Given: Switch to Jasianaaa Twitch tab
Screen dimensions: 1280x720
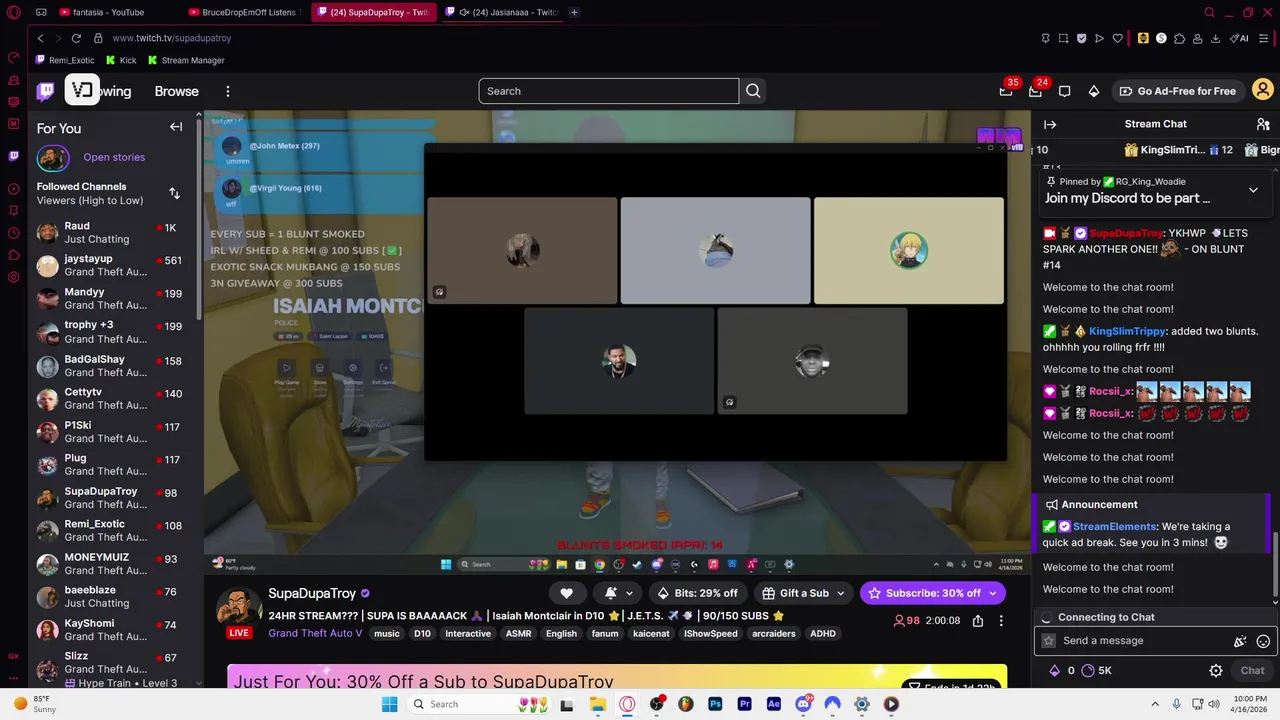Looking at the screenshot, I should (505, 12).
